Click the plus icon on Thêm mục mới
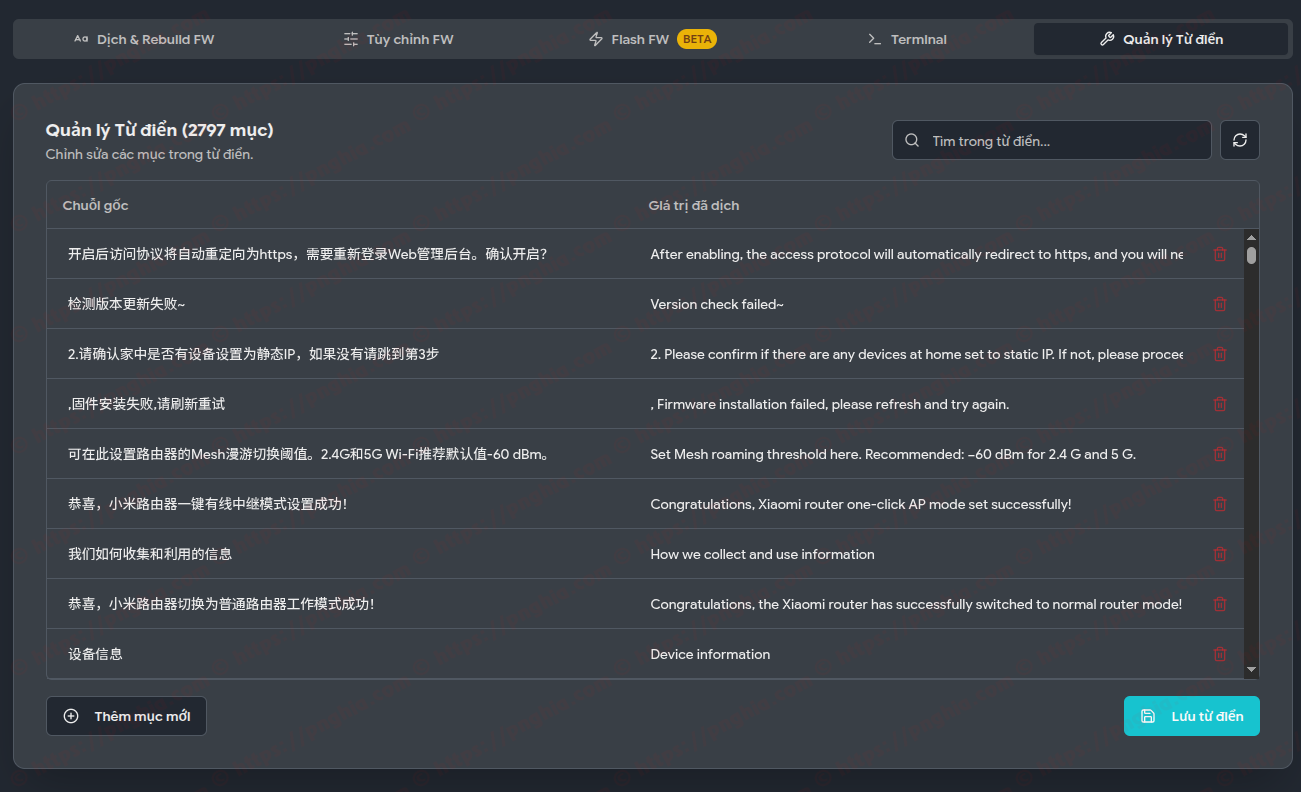This screenshot has height=792, width=1301. pos(70,716)
